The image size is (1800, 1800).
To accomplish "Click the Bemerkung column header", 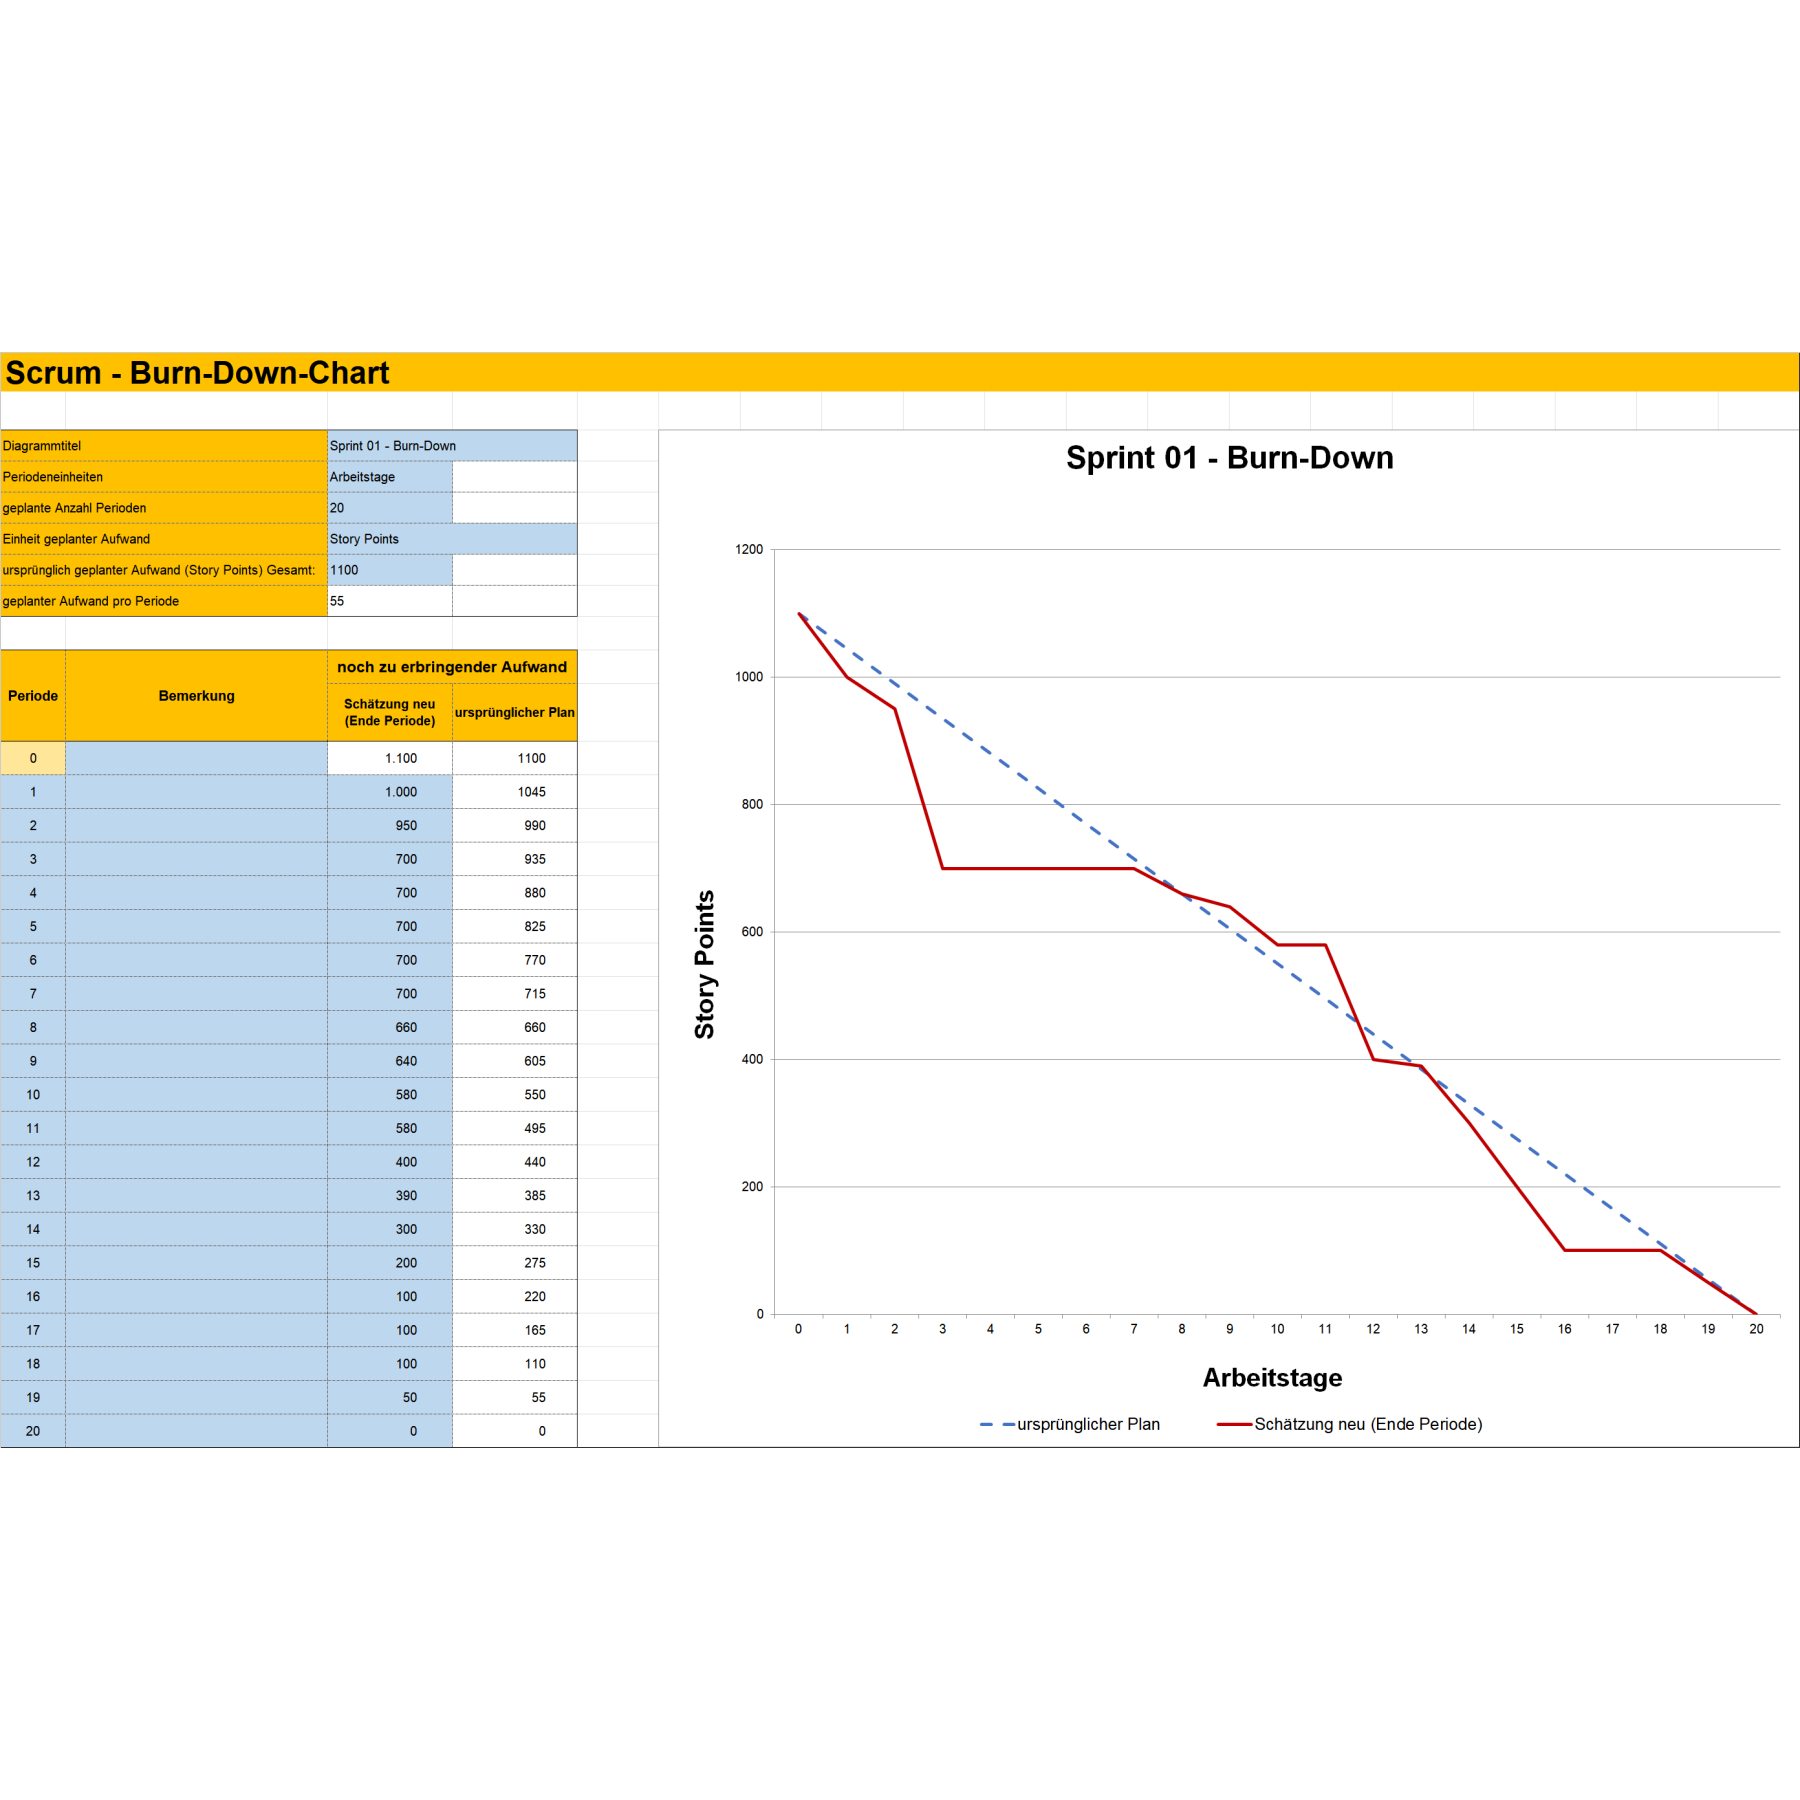I will coord(196,696).
